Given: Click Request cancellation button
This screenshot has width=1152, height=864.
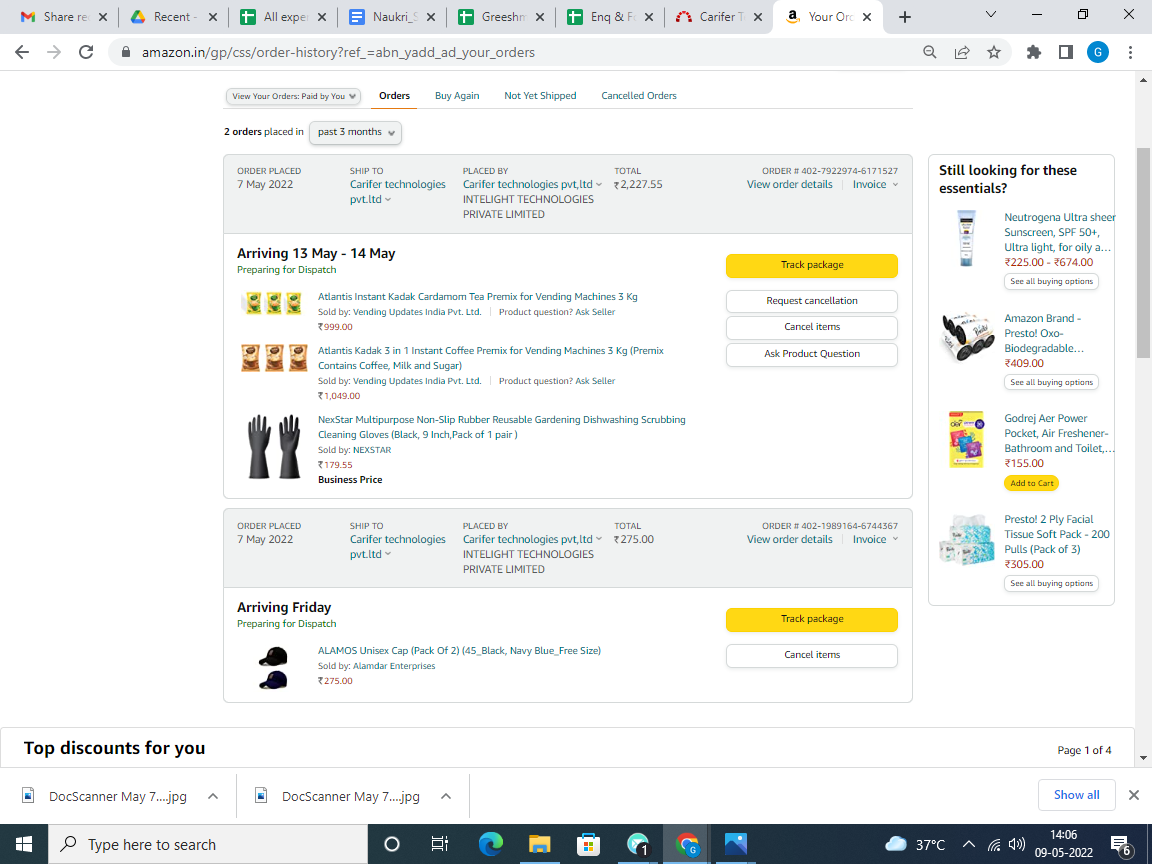Looking at the screenshot, I should (812, 300).
